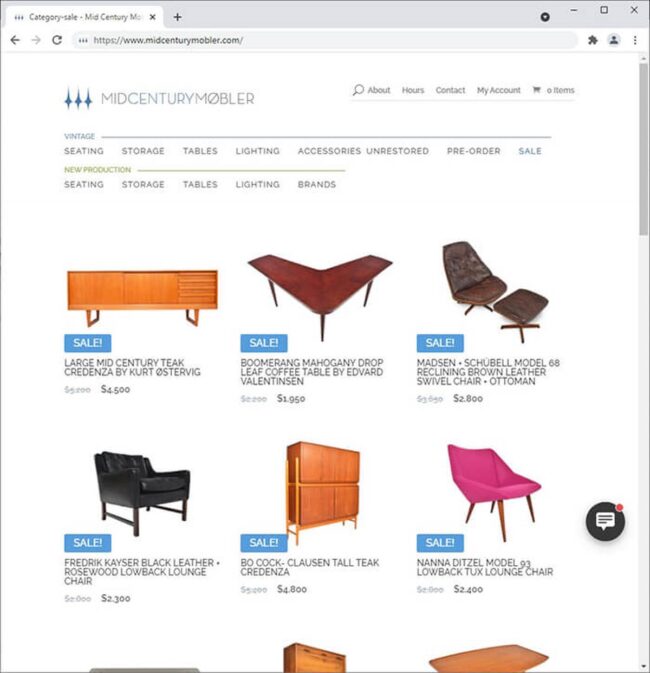This screenshot has height=673, width=650.
Task: Open the Pre-Order vintage menu item
Action: point(474,151)
